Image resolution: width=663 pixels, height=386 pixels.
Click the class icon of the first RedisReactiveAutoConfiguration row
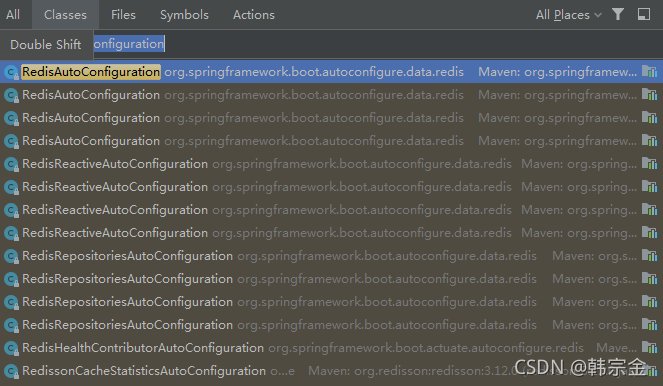[11, 164]
